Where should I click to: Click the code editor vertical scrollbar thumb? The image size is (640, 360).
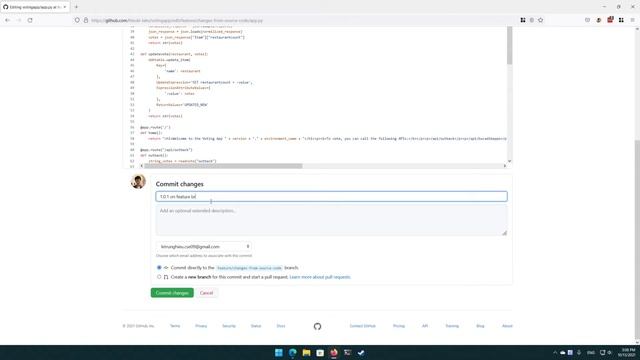[x=509, y=45]
